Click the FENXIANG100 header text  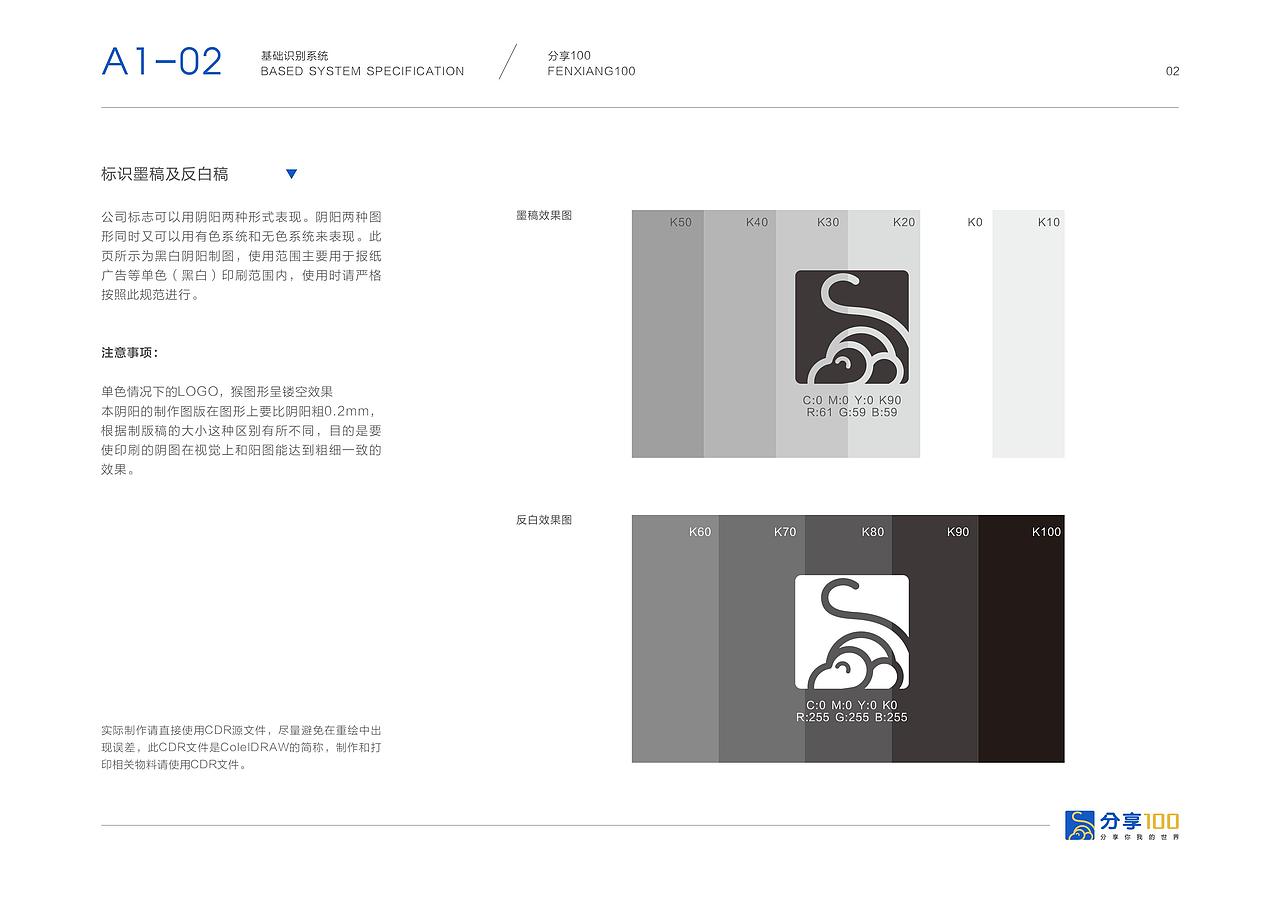(x=592, y=71)
